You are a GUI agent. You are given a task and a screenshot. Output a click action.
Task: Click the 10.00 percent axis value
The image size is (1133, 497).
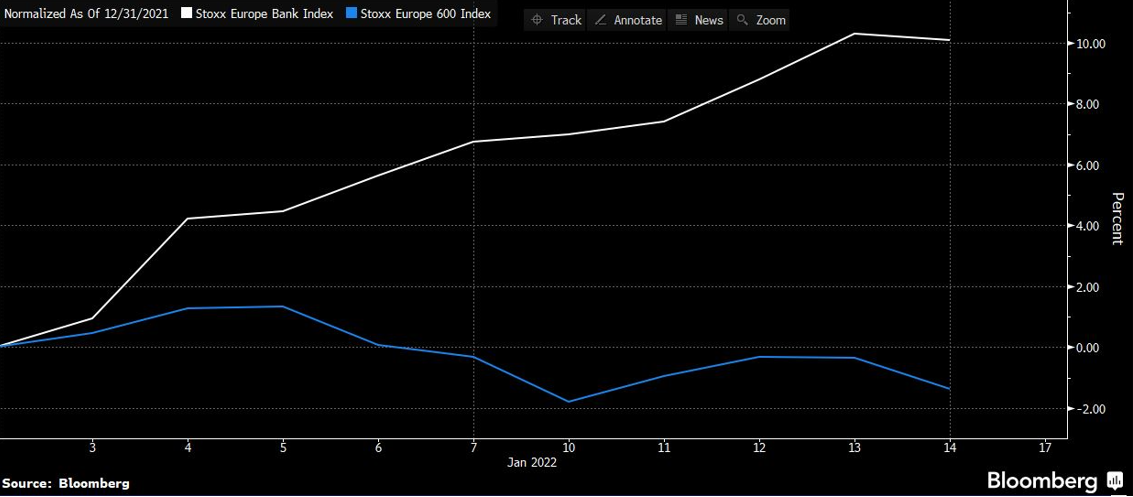pyautogui.click(x=1090, y=44)
